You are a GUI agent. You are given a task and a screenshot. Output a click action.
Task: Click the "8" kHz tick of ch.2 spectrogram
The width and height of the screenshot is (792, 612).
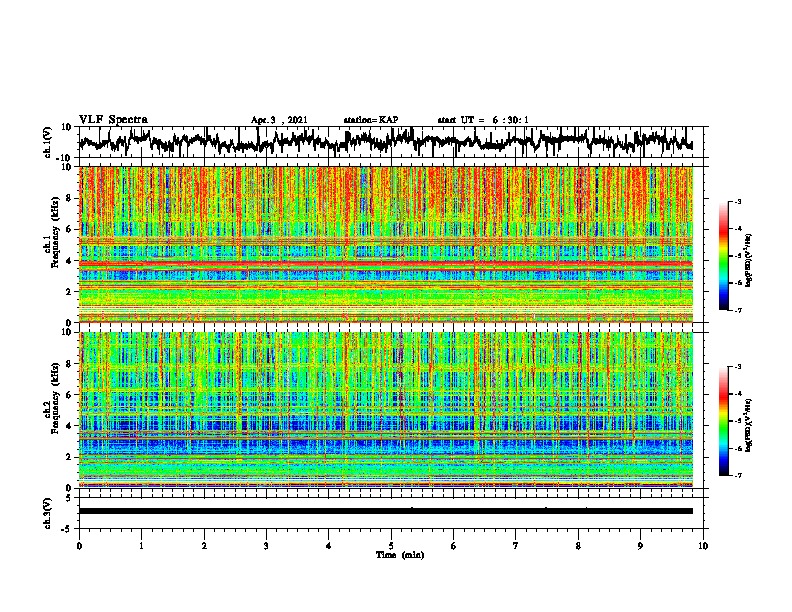tap(70, 363)
